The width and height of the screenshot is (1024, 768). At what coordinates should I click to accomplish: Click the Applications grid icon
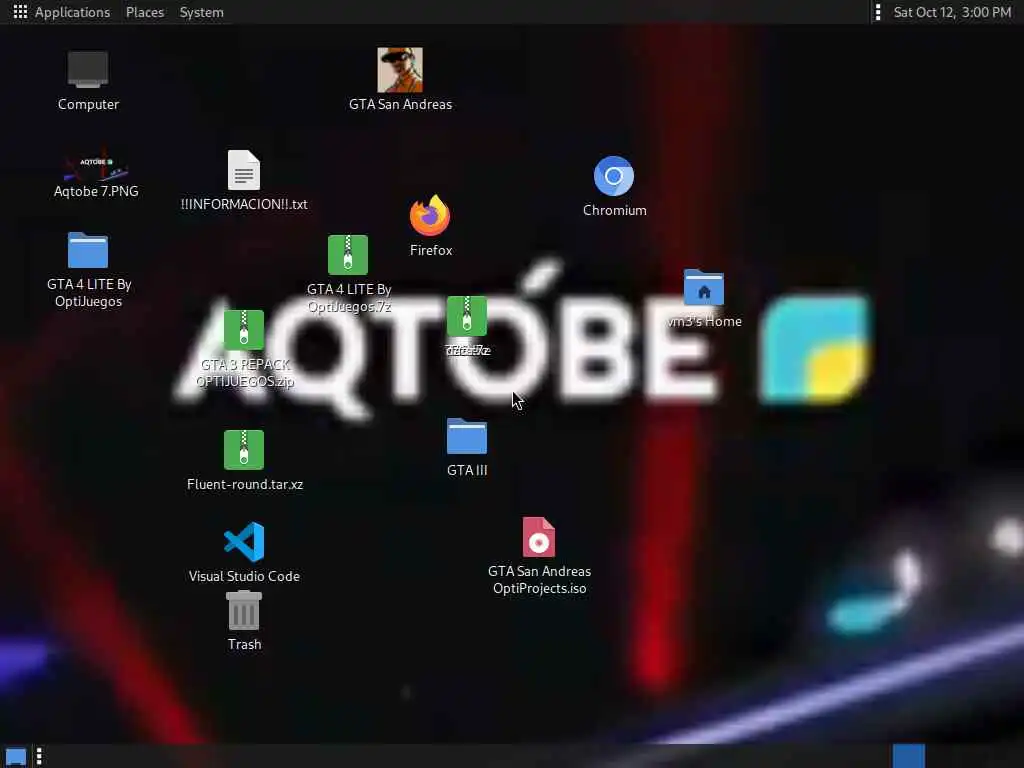(20, 12)
